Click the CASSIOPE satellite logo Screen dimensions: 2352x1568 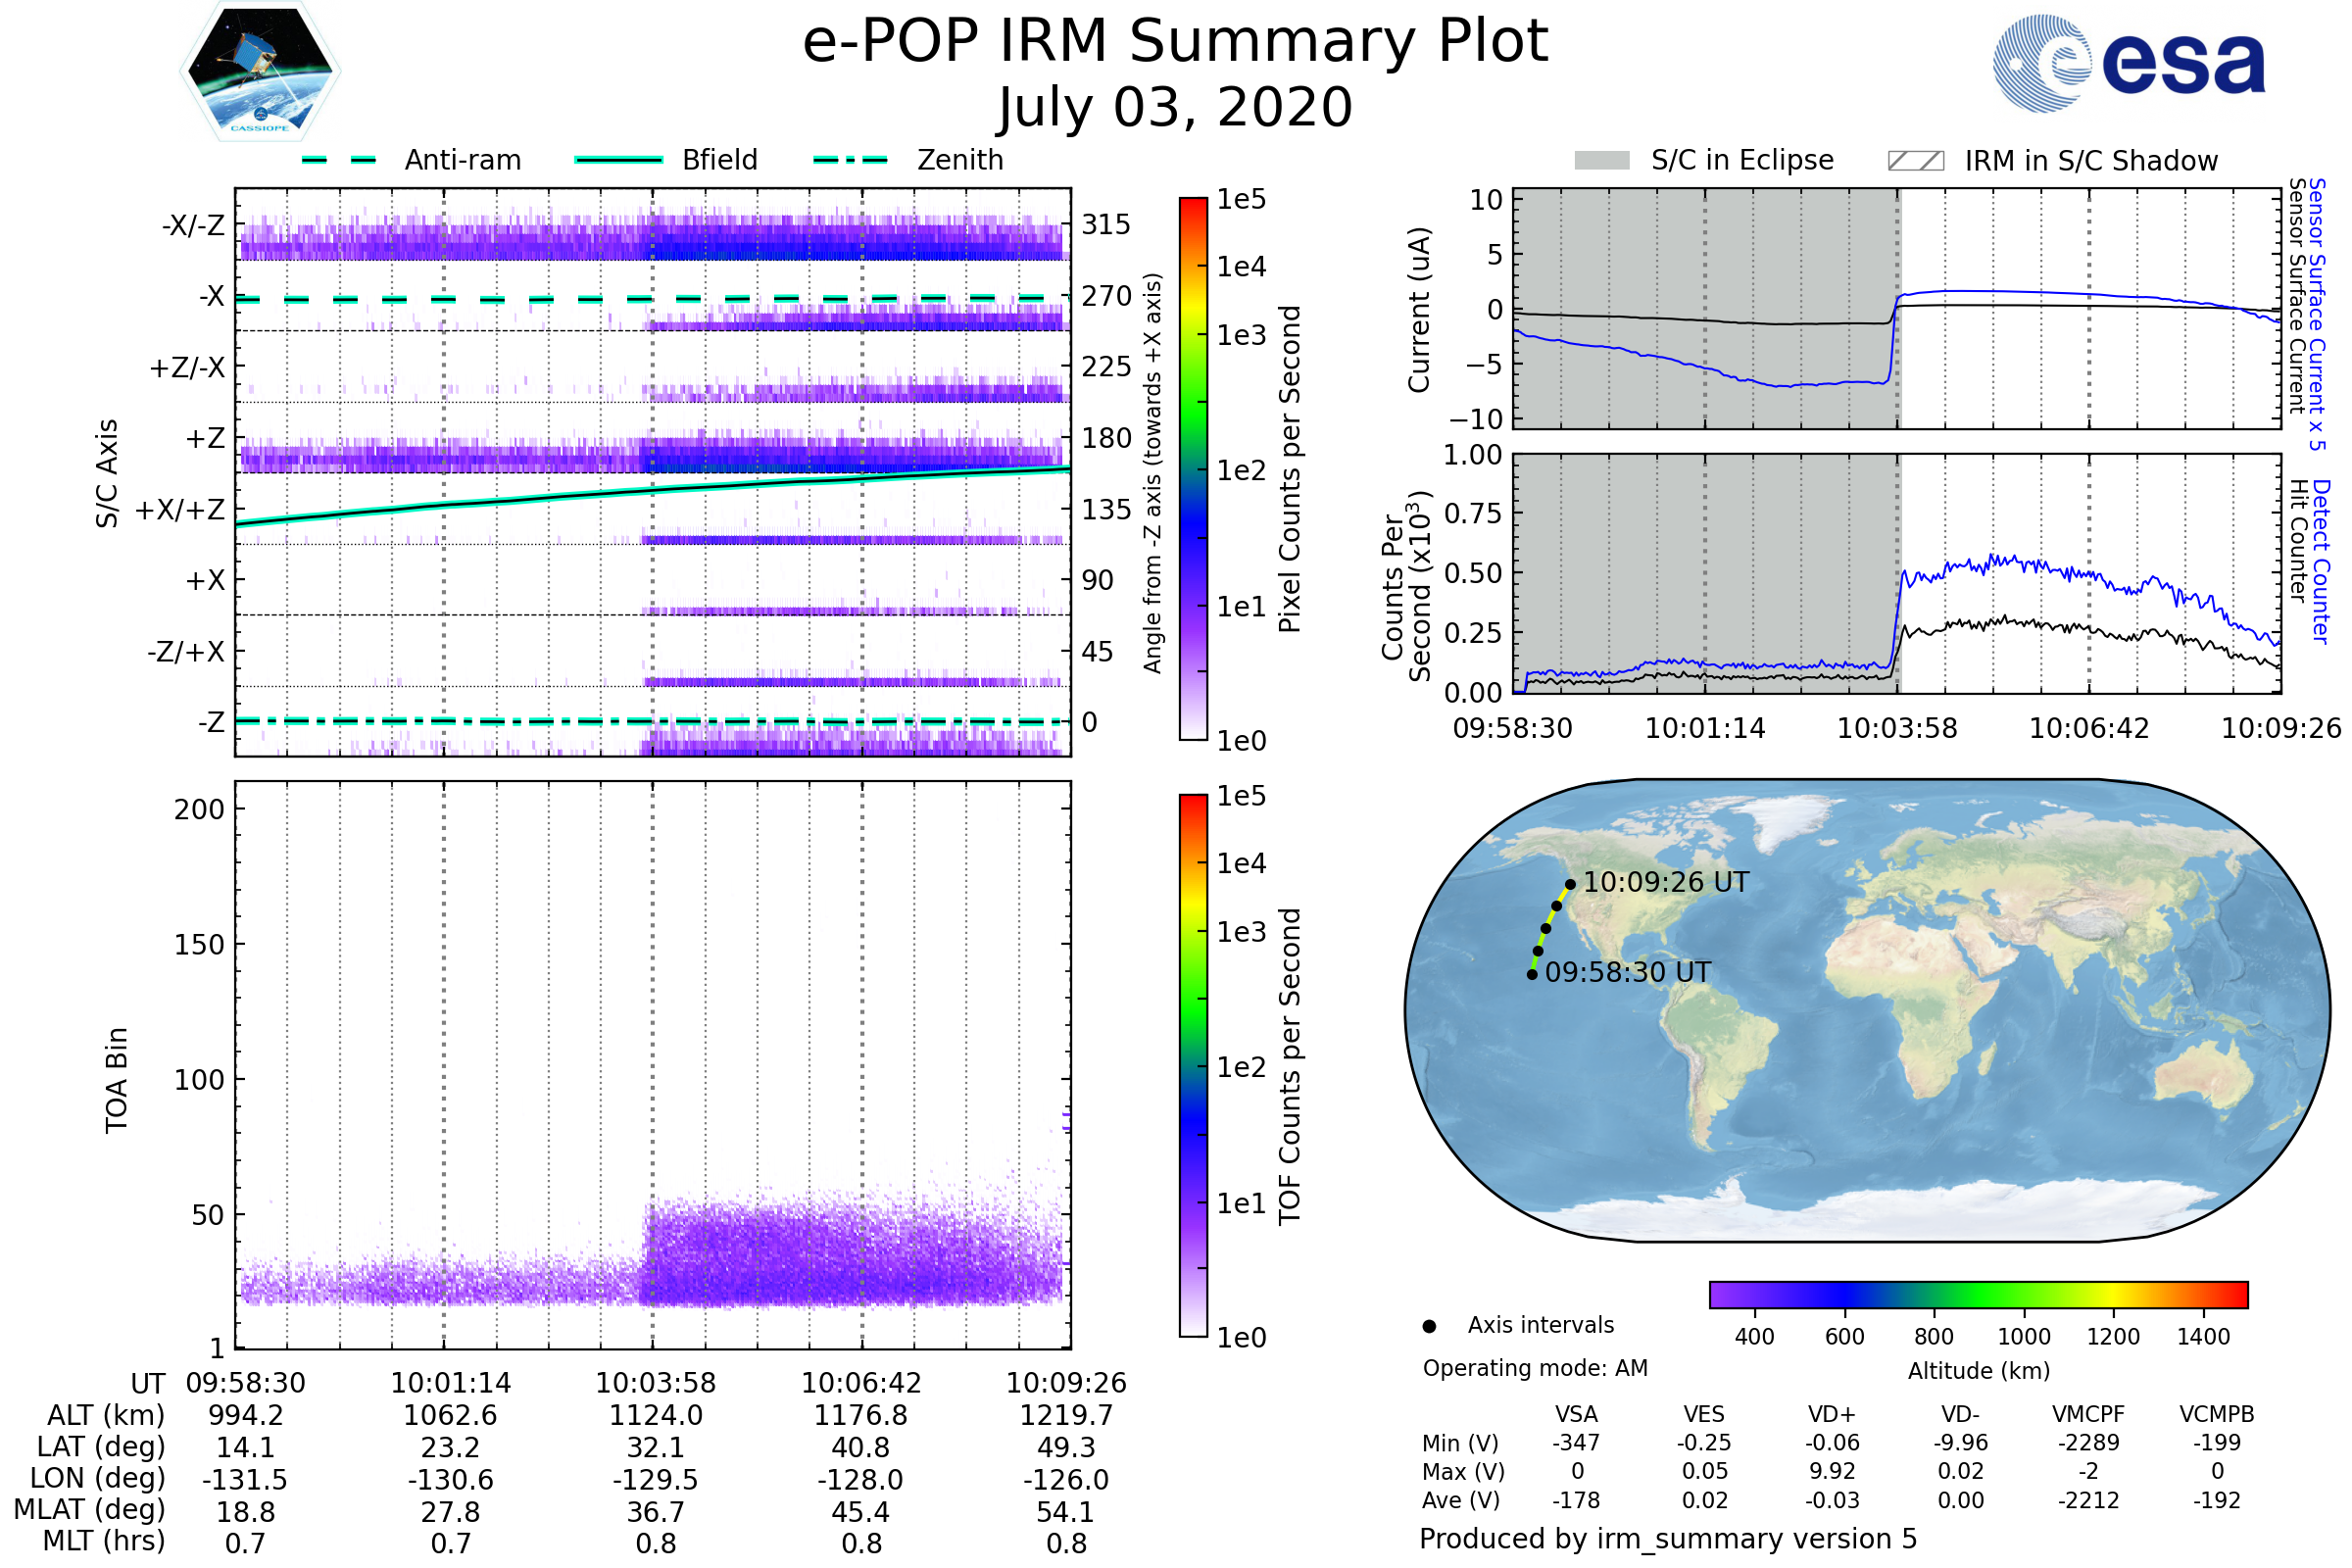click(x=260, y=72)
